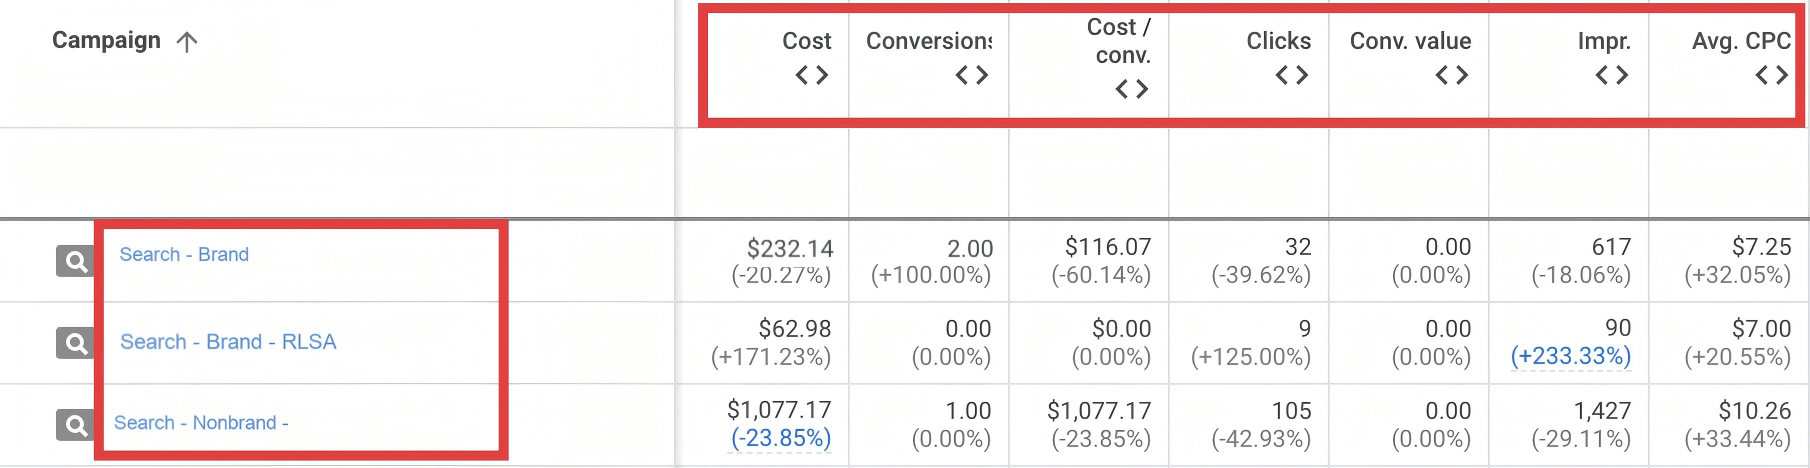Image resolution: width=1810 pixels, height=468 pixels.
Task: Click the Avg. CPC column header label
Action: coord(1740,41)
